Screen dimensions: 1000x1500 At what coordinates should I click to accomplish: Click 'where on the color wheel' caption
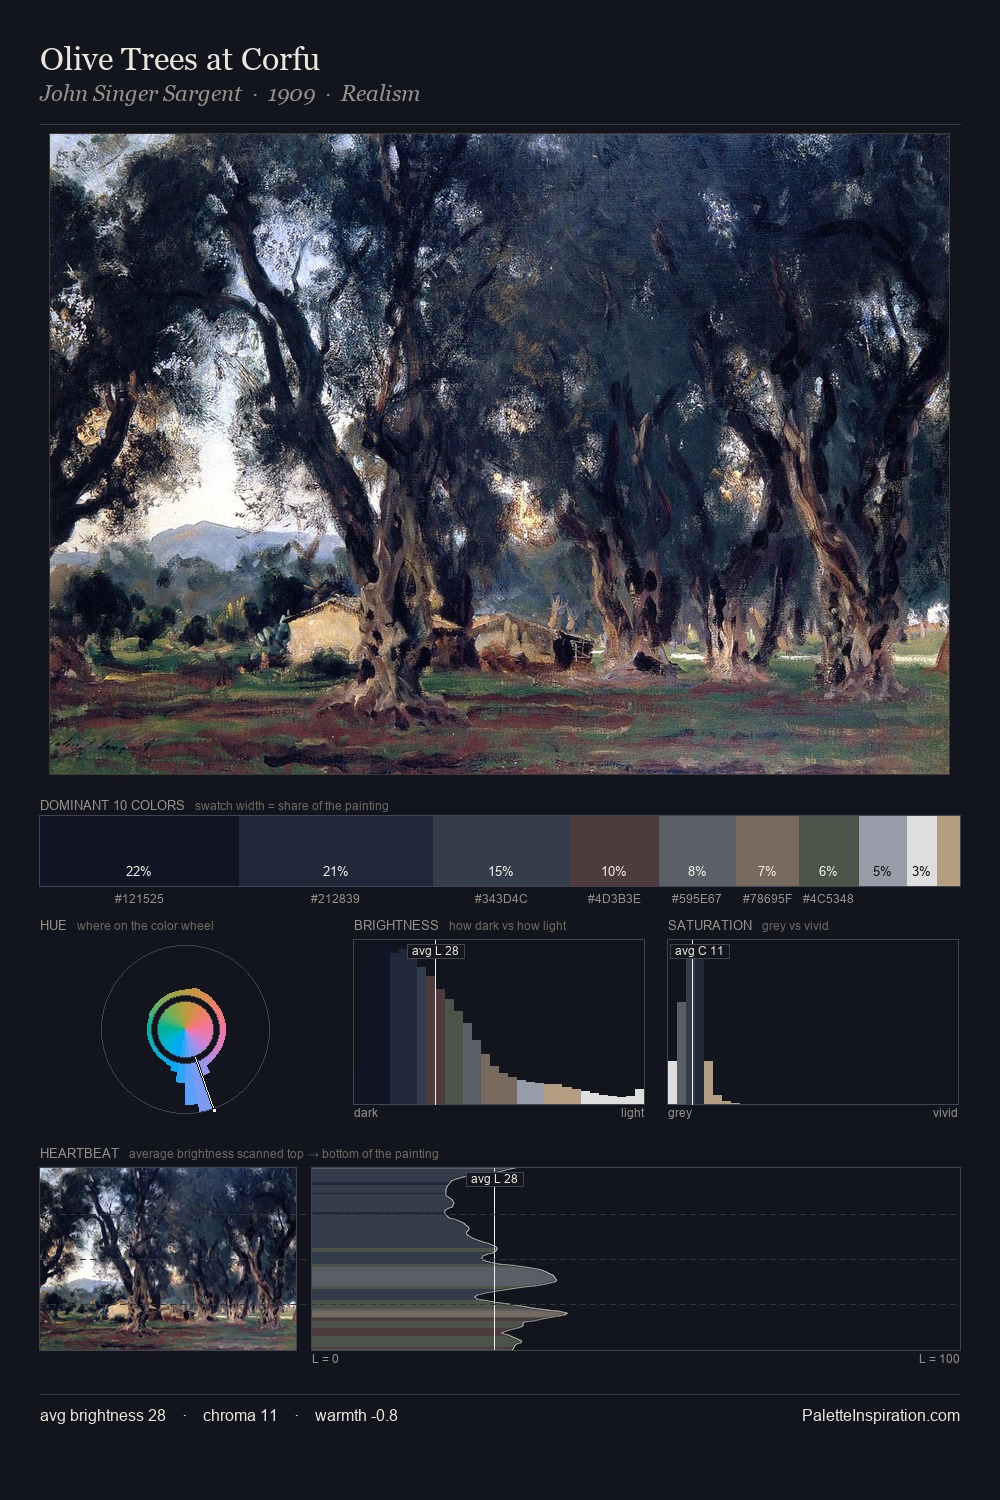[145, 926]
